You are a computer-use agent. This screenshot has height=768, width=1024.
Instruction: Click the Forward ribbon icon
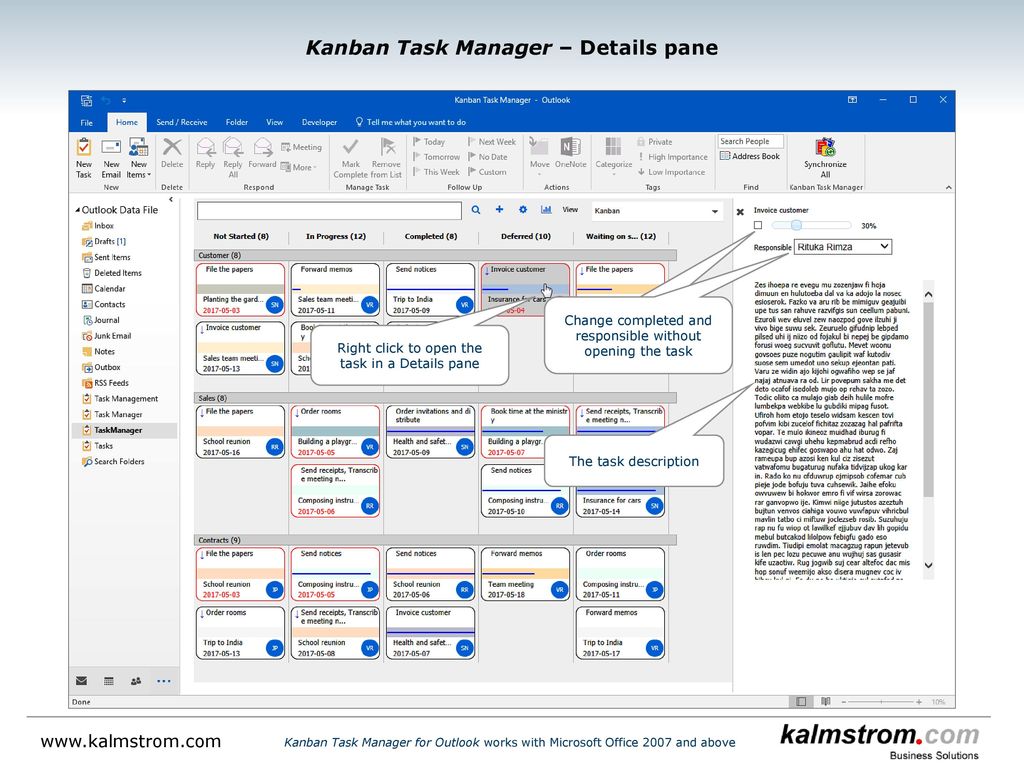tap(262, 153)
